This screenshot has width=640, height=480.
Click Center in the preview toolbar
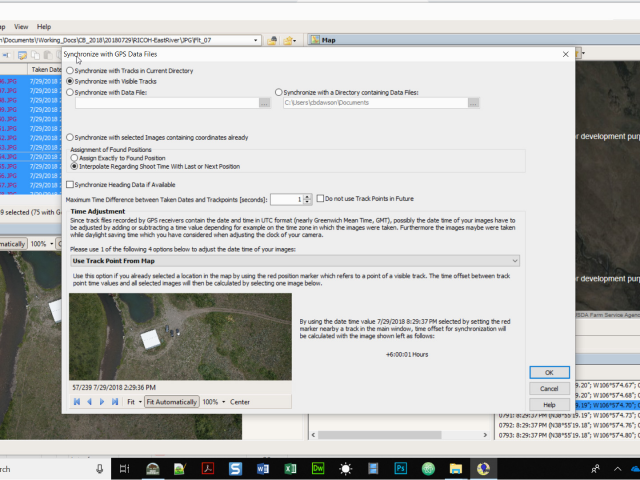[x=240, y=402]
